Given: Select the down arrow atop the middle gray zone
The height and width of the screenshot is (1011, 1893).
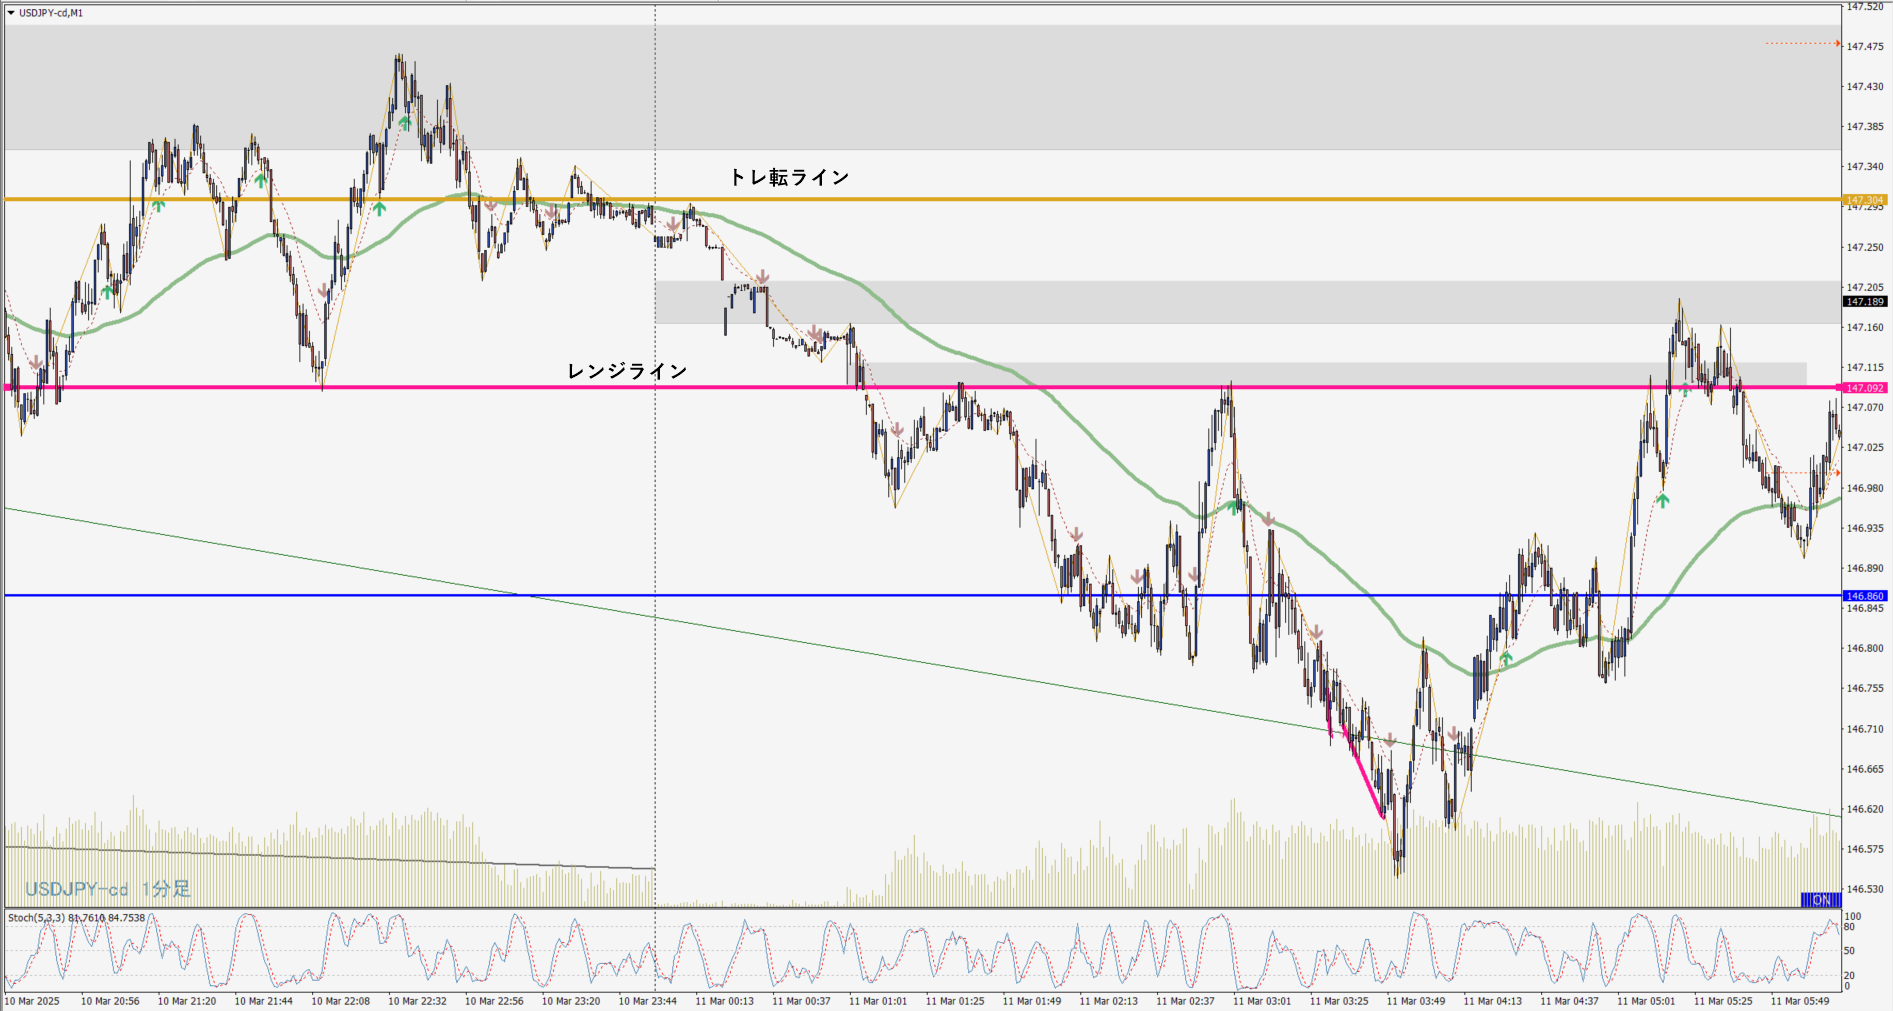Looking at the screenshot, I should 762,277.
